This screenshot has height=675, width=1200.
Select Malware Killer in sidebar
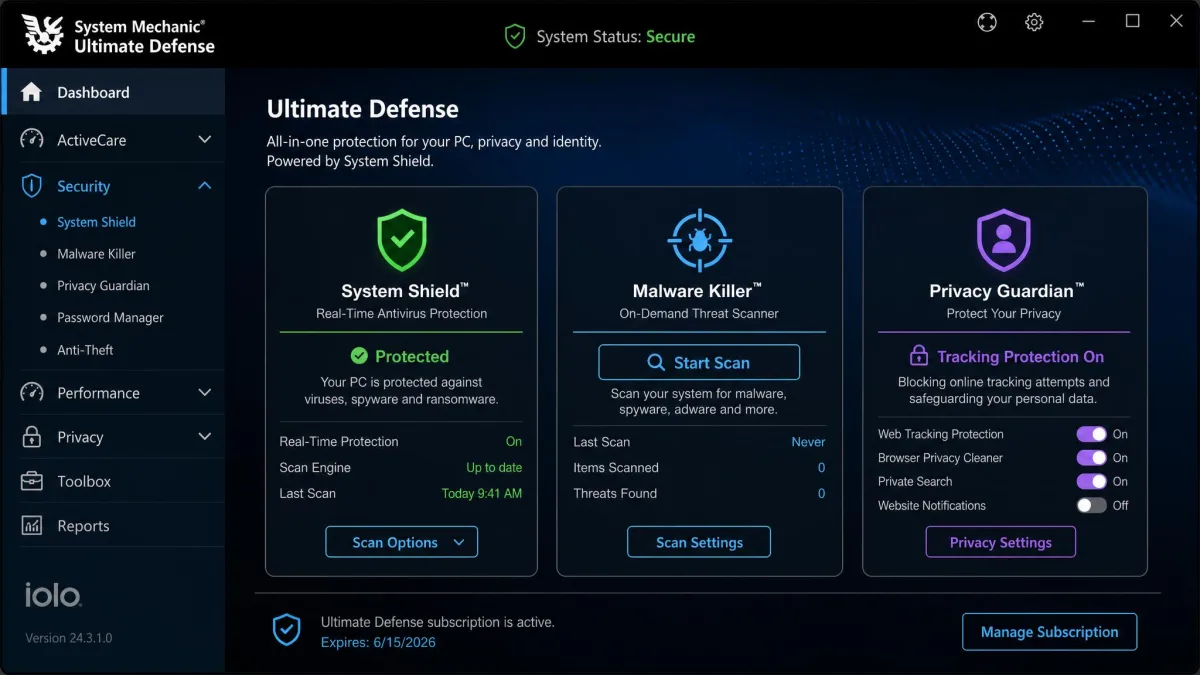pos(96,254)
